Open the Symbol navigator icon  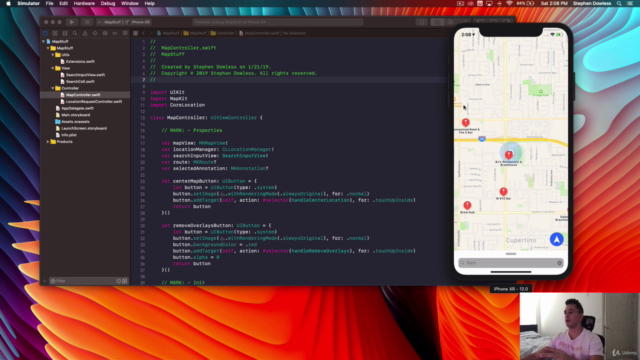pos(65,33)
